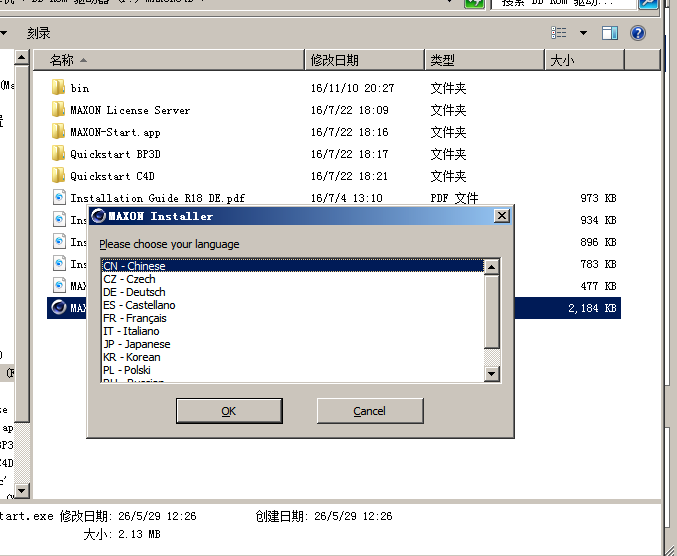Click the search magnifier icon
This screenshot has width=677, height=556.
(x=649, y=3)
